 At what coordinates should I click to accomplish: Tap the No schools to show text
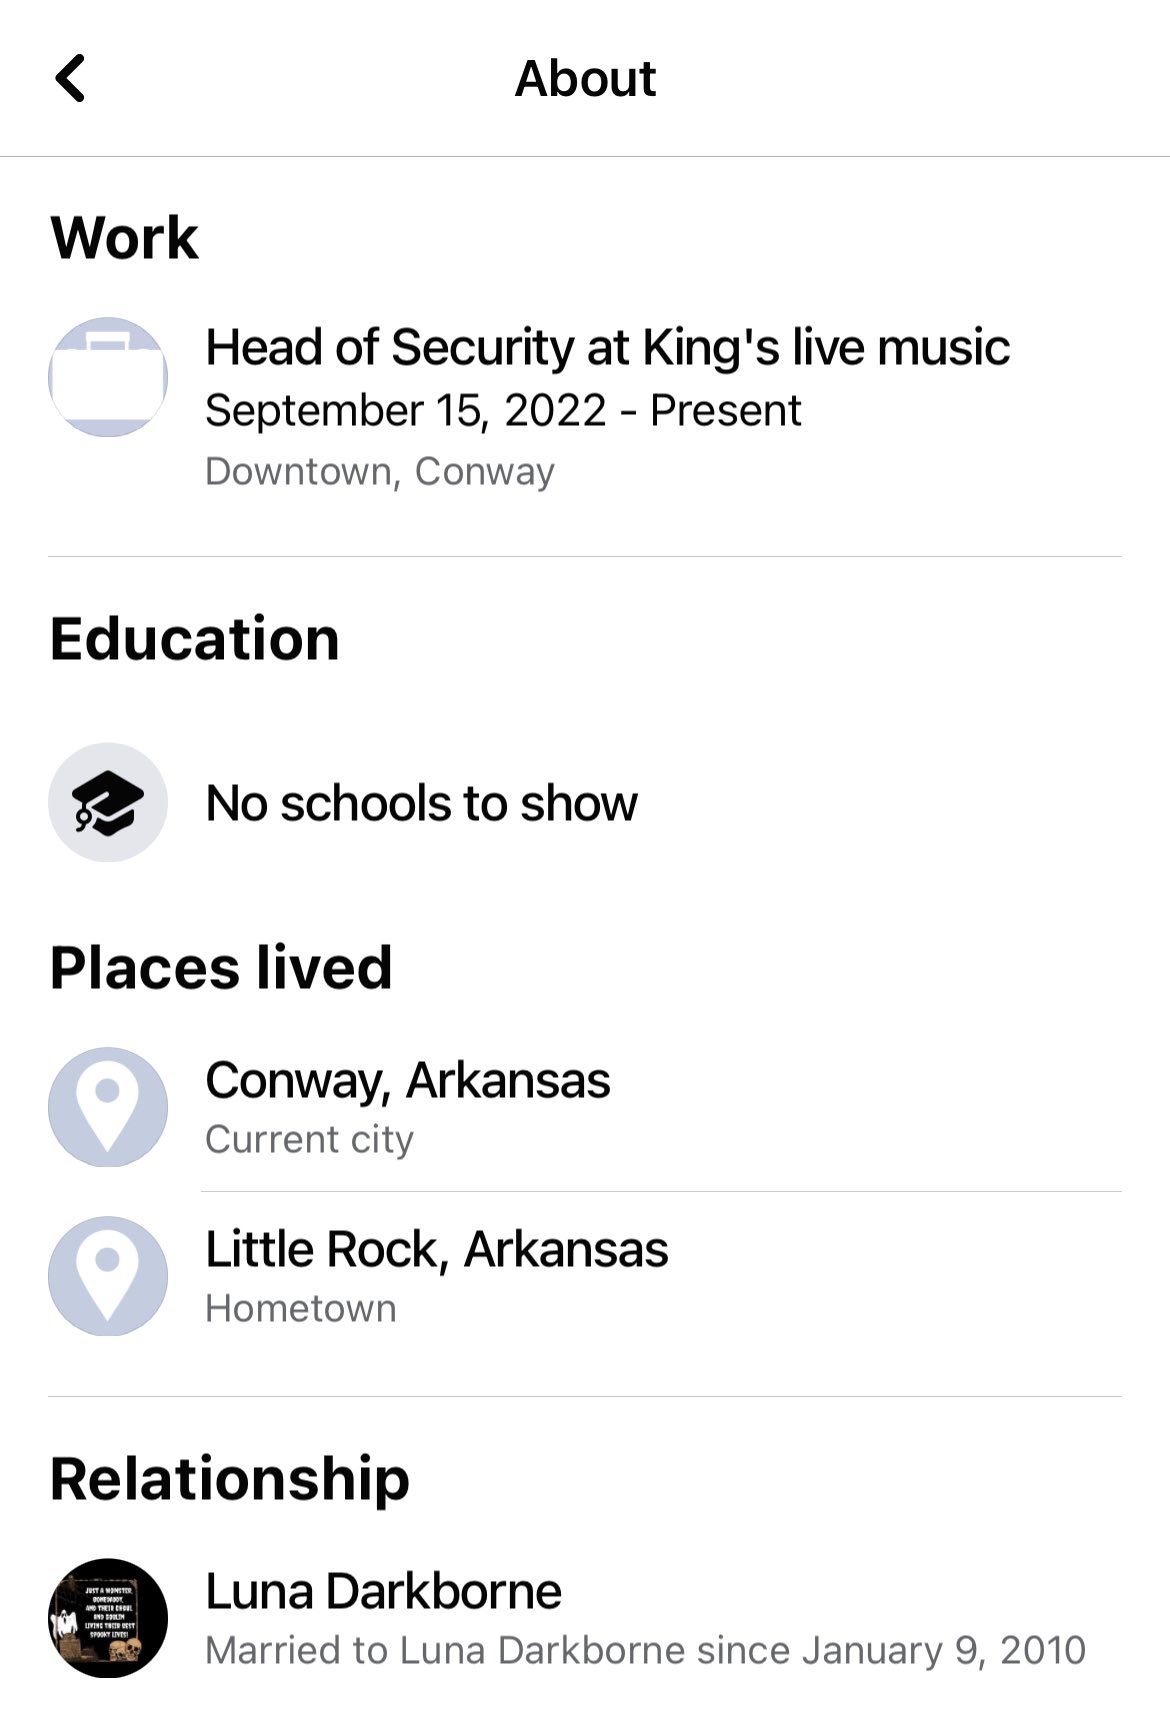point(421,803)
